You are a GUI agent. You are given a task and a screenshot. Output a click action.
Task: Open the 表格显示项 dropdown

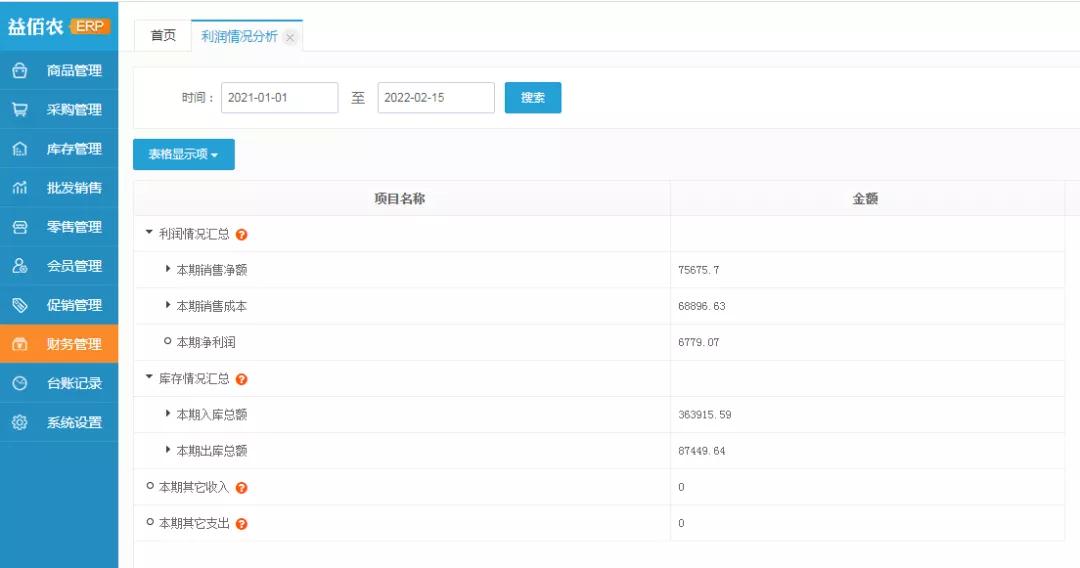tap(184, 155)
